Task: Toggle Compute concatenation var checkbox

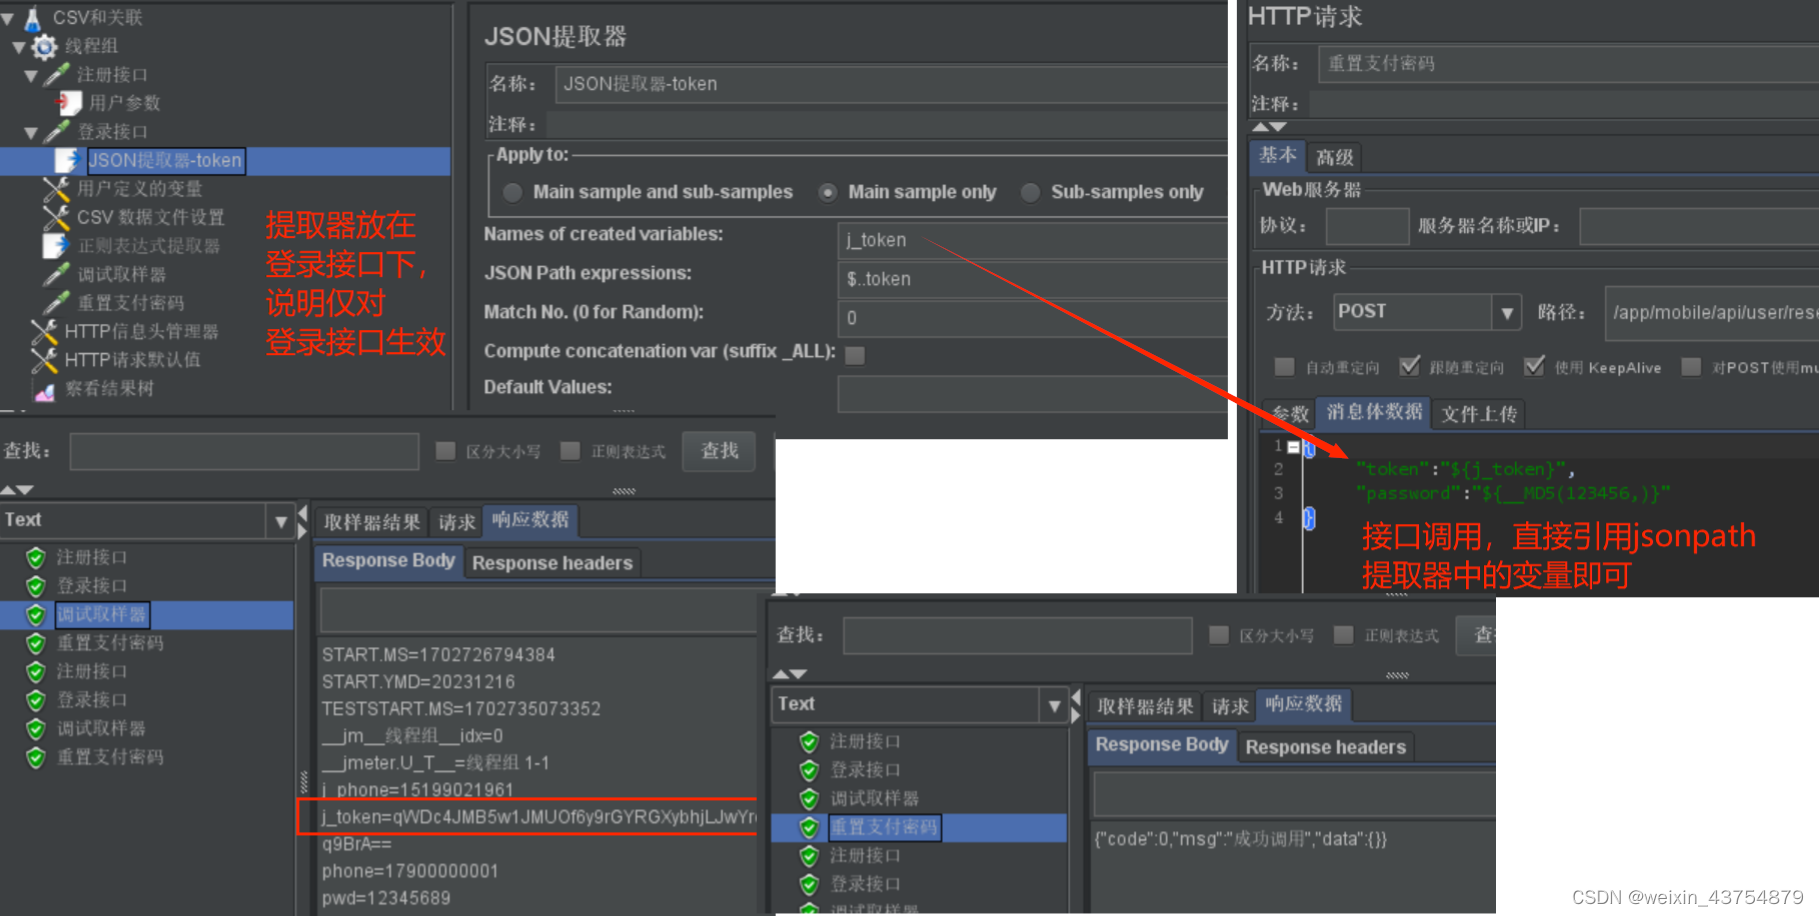Action: (x=855, y=355)
